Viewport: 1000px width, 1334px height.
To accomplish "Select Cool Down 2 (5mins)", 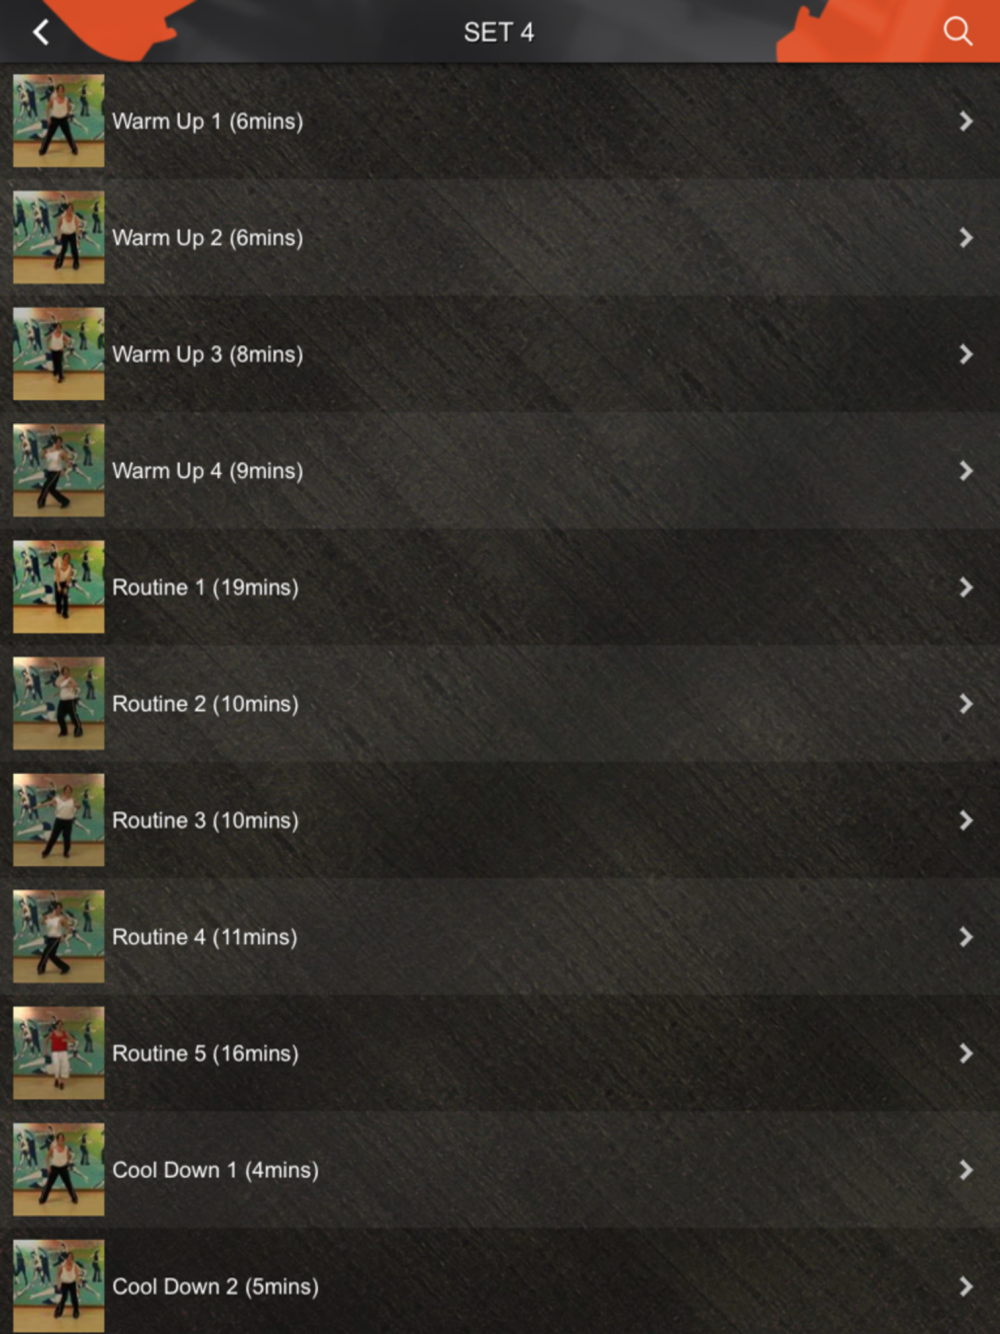I will pos(500,1286).
